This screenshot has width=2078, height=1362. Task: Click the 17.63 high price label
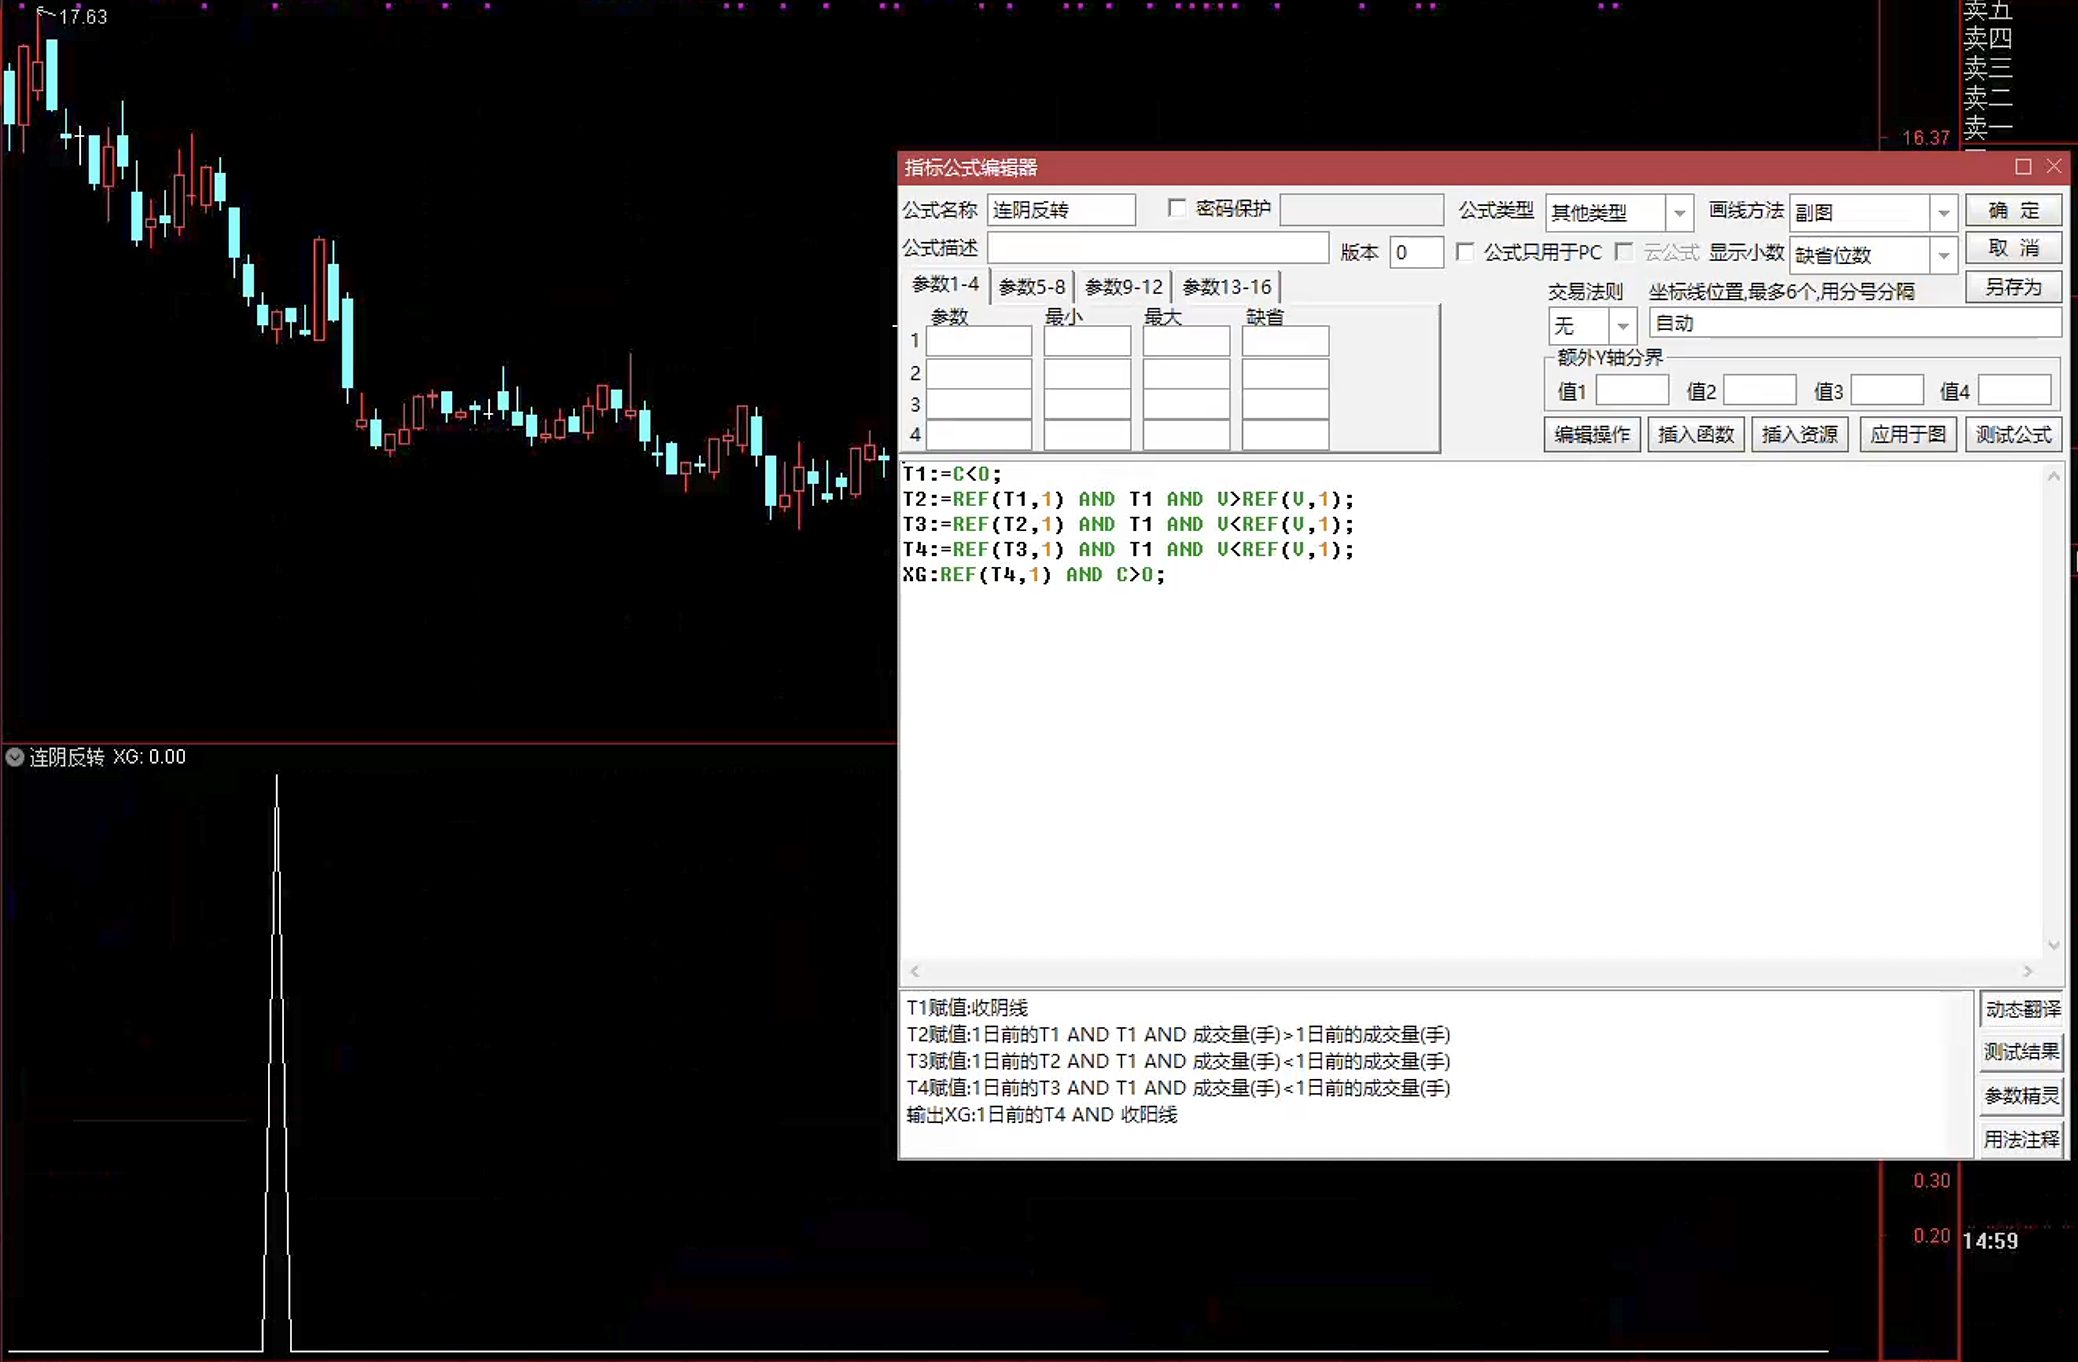pyautogui.click(x=82, y=16)
